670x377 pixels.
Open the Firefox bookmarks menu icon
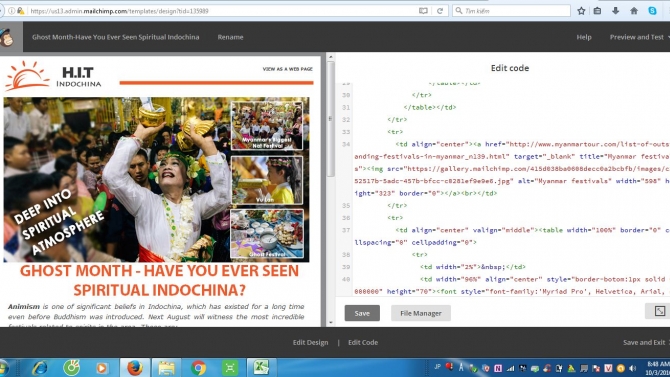pos(597,11)
